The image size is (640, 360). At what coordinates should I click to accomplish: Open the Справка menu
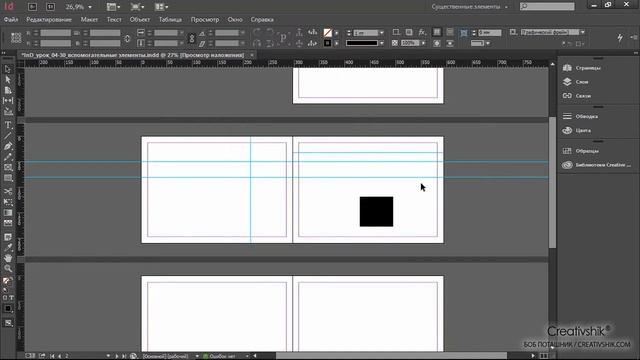[262, 20]
